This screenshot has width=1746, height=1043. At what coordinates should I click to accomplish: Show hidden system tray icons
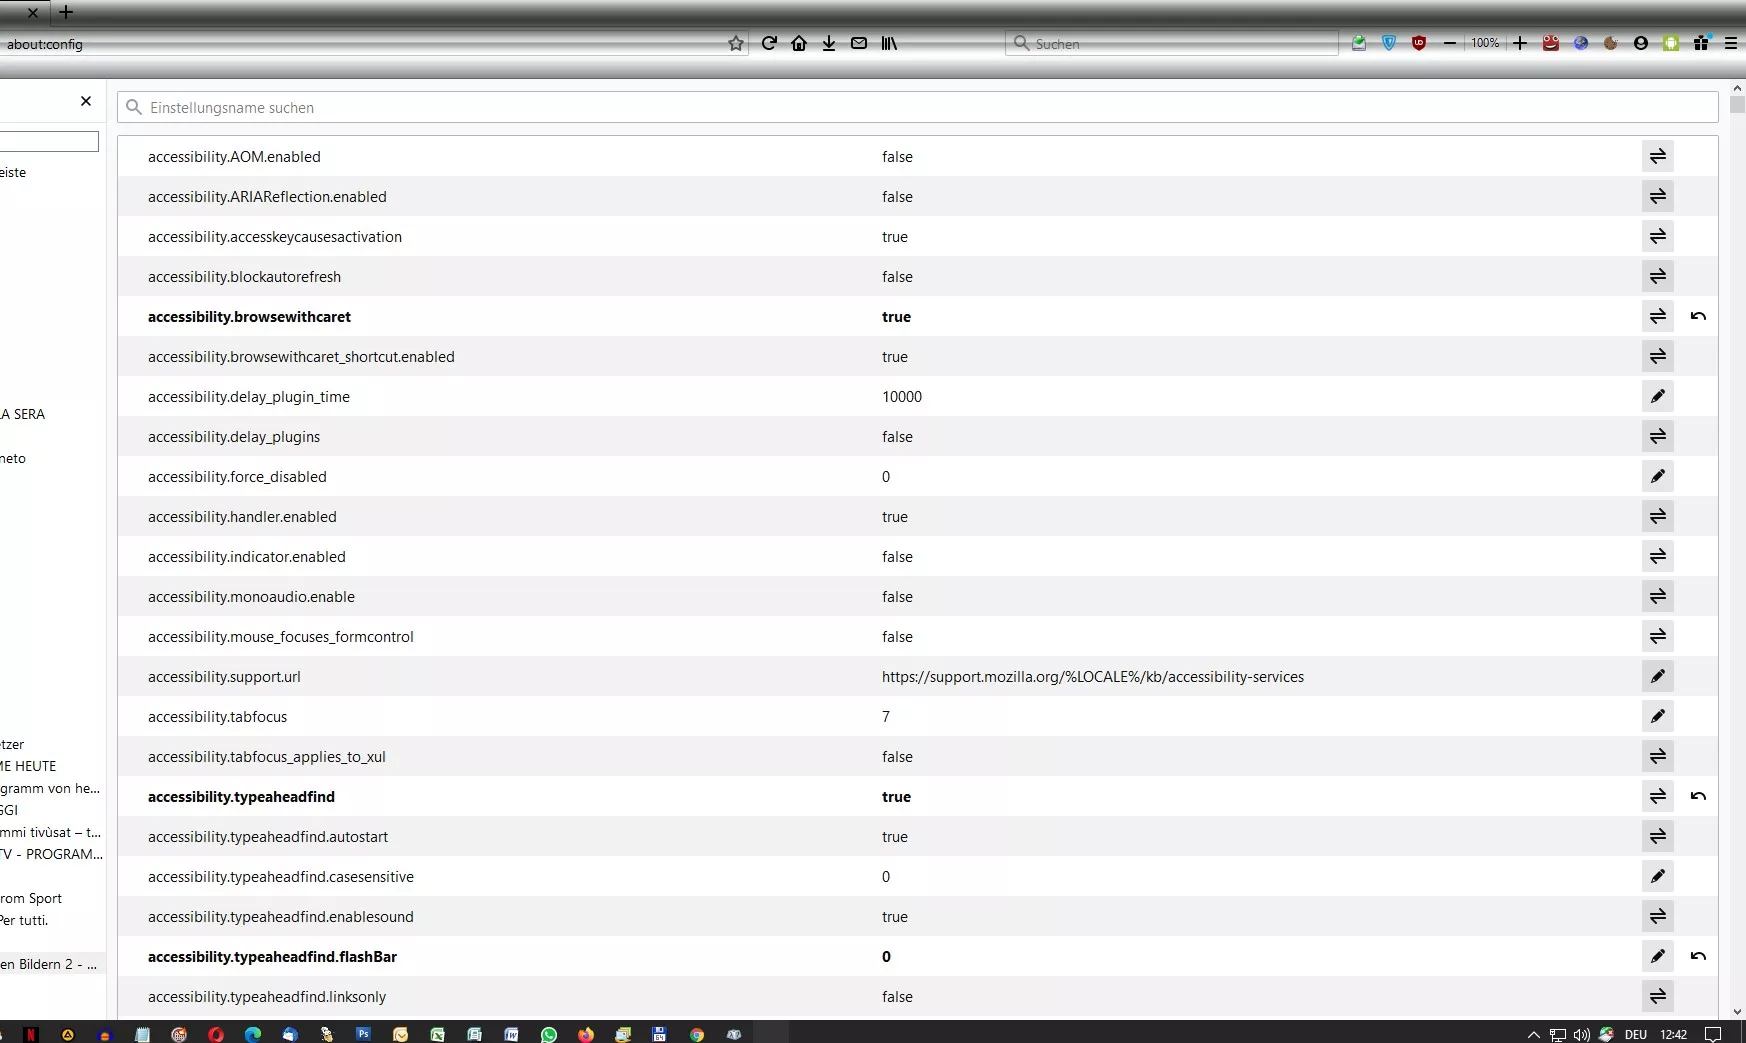(x=1533, y=1034)
